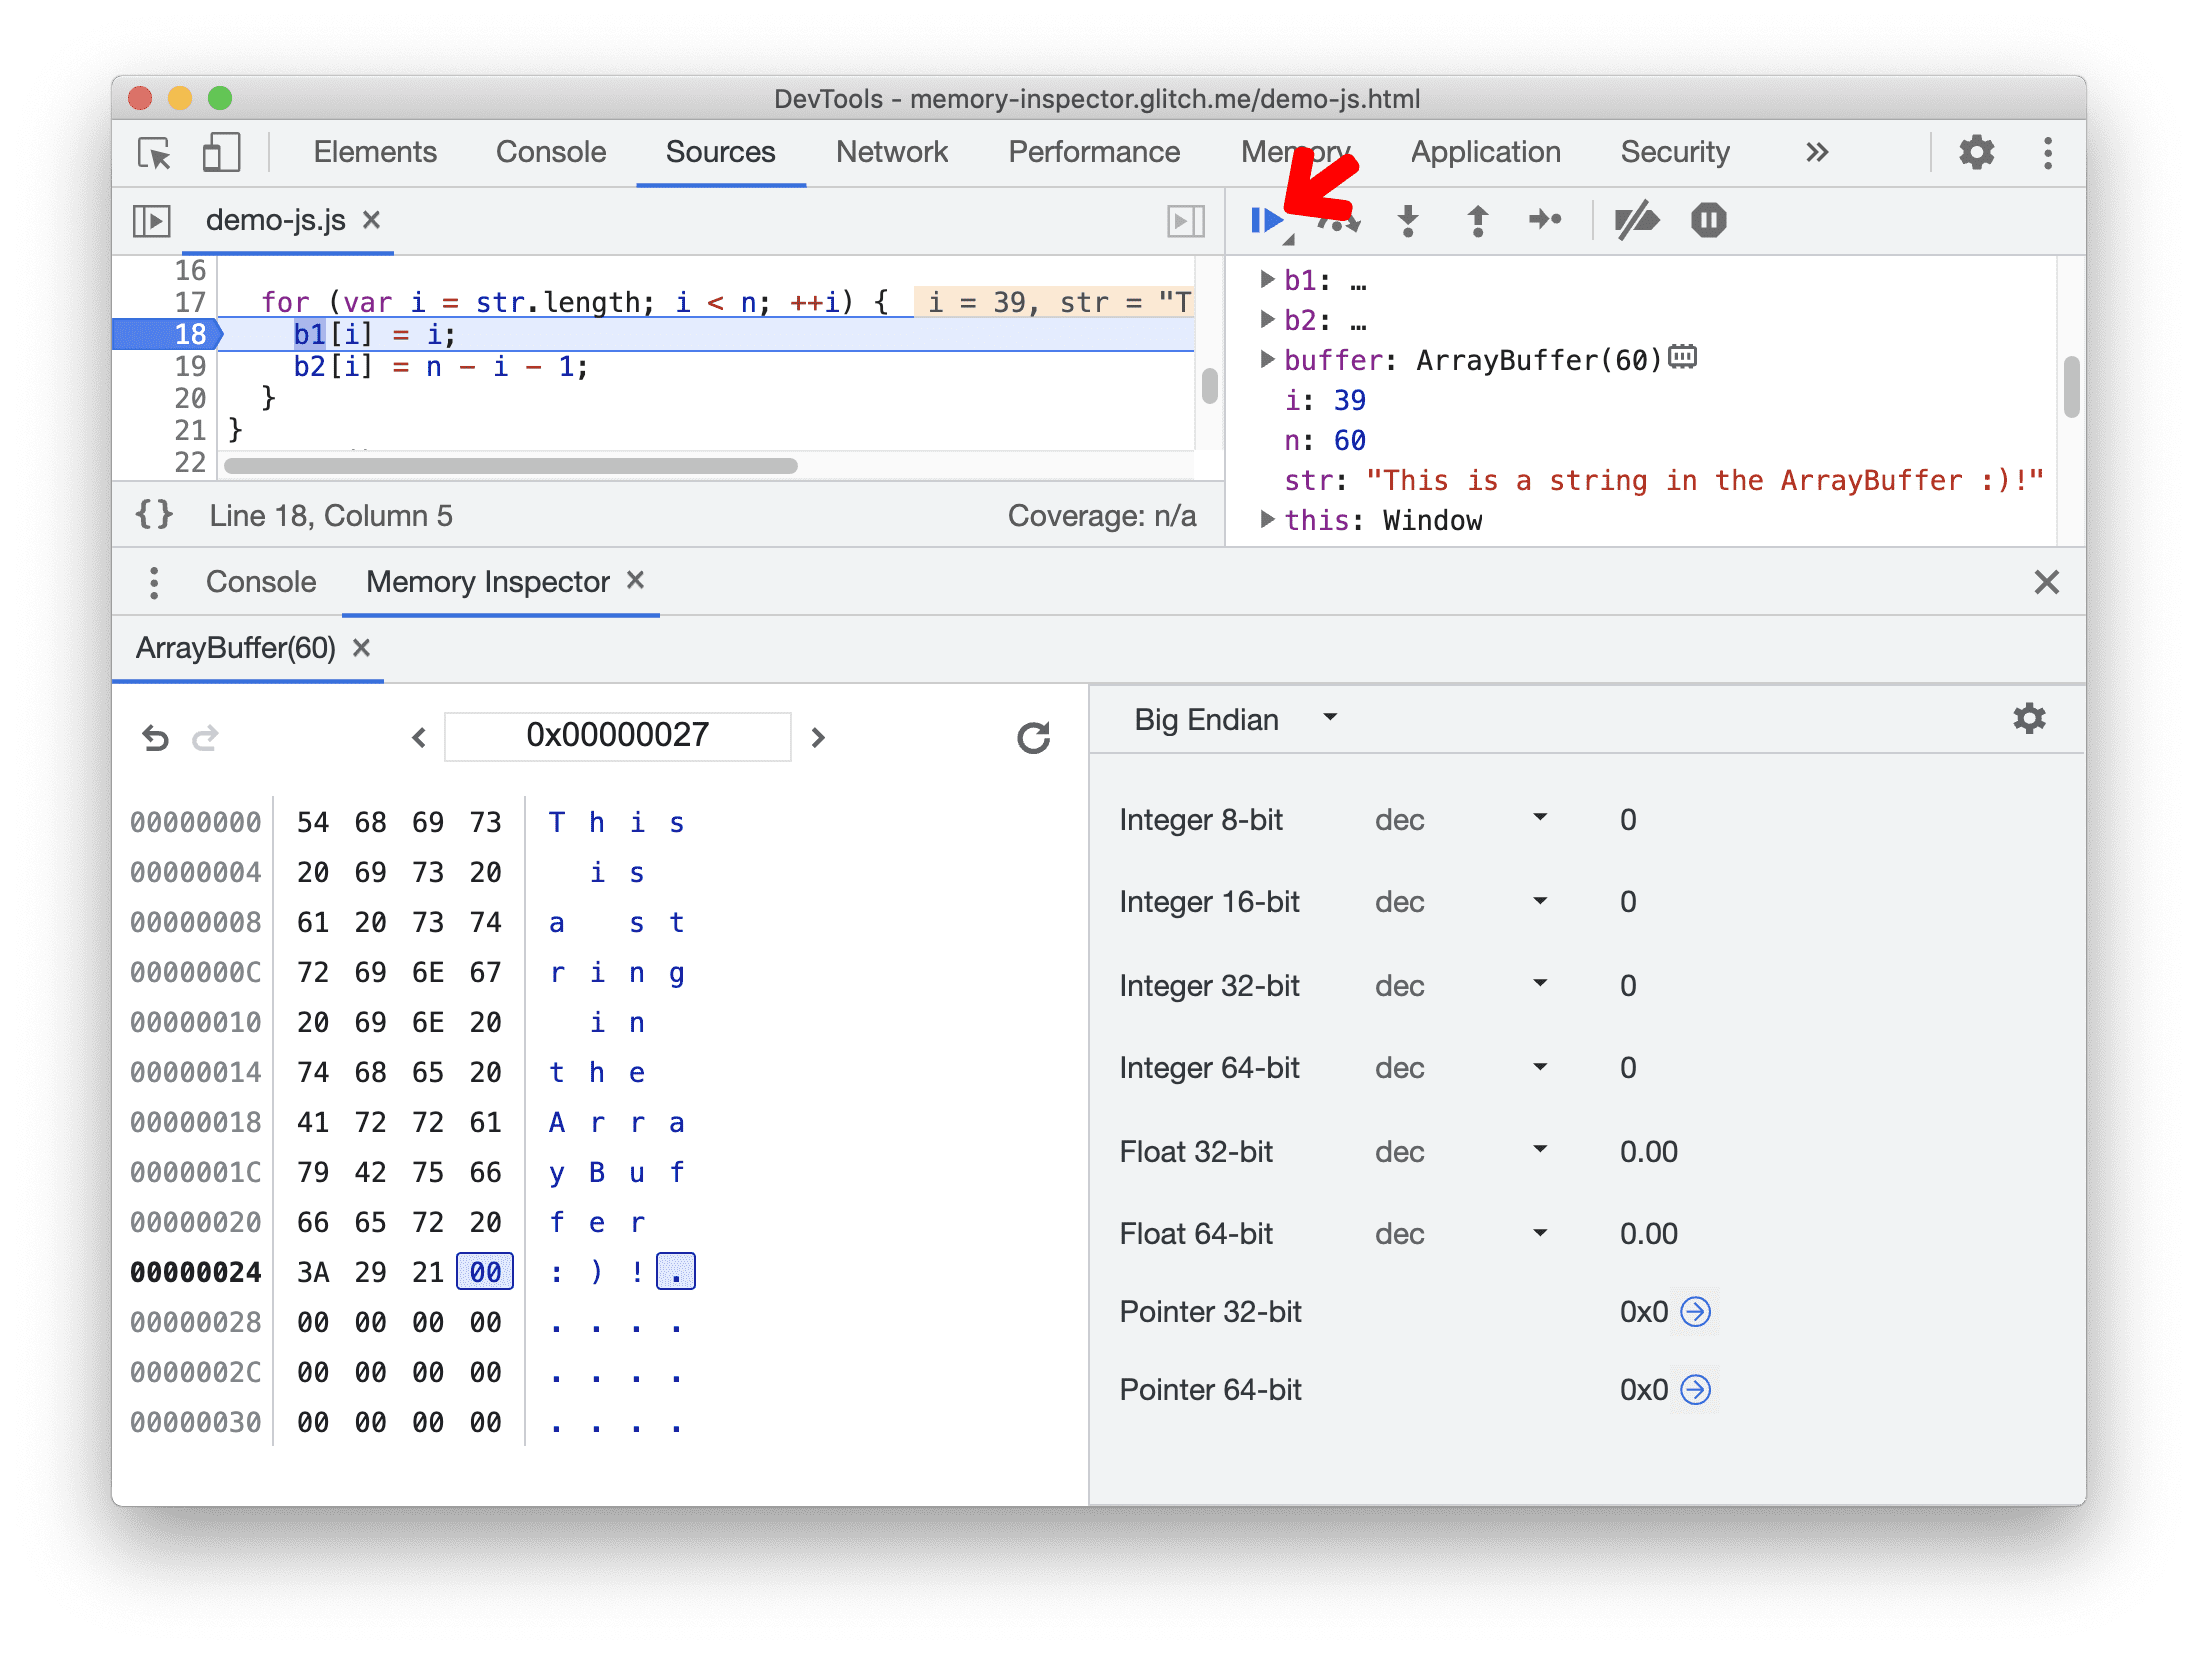Click the step out of current function icon
Image resolution: width=2198 pixels, height=1654 pixels.
coord(1480,221)
